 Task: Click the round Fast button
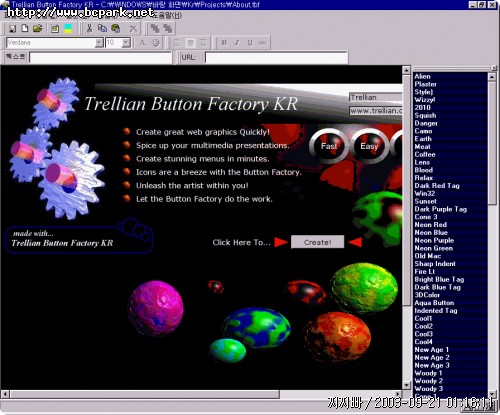coord(329,146)
